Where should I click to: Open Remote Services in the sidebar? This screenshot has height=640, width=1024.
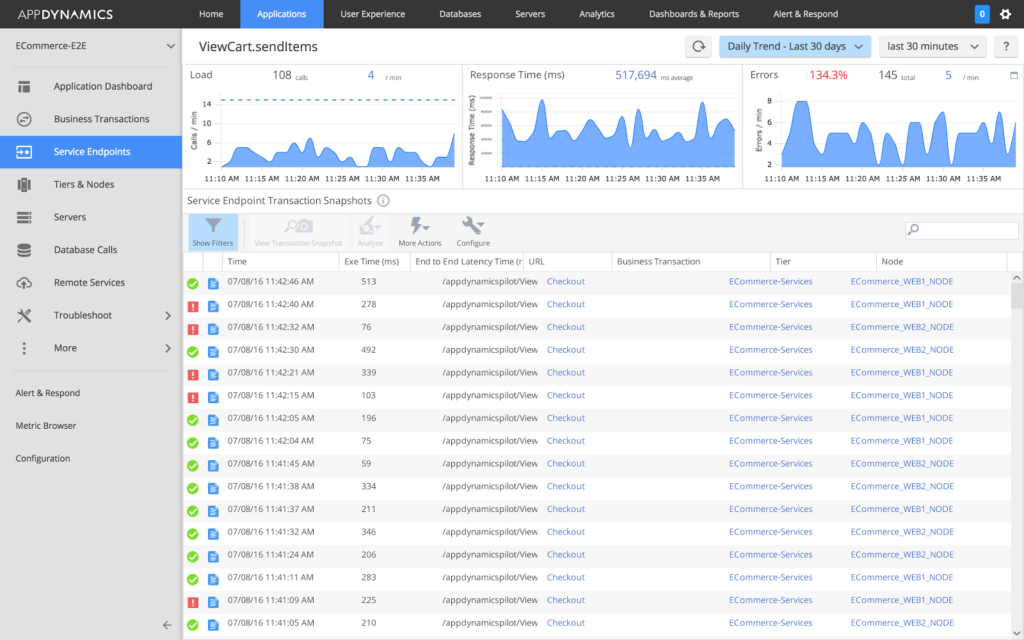89,282
